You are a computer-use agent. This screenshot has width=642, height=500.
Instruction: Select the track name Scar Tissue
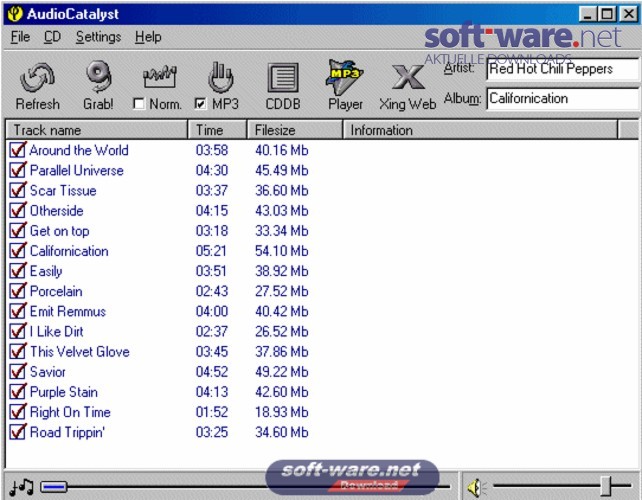[x=63, y=190]
